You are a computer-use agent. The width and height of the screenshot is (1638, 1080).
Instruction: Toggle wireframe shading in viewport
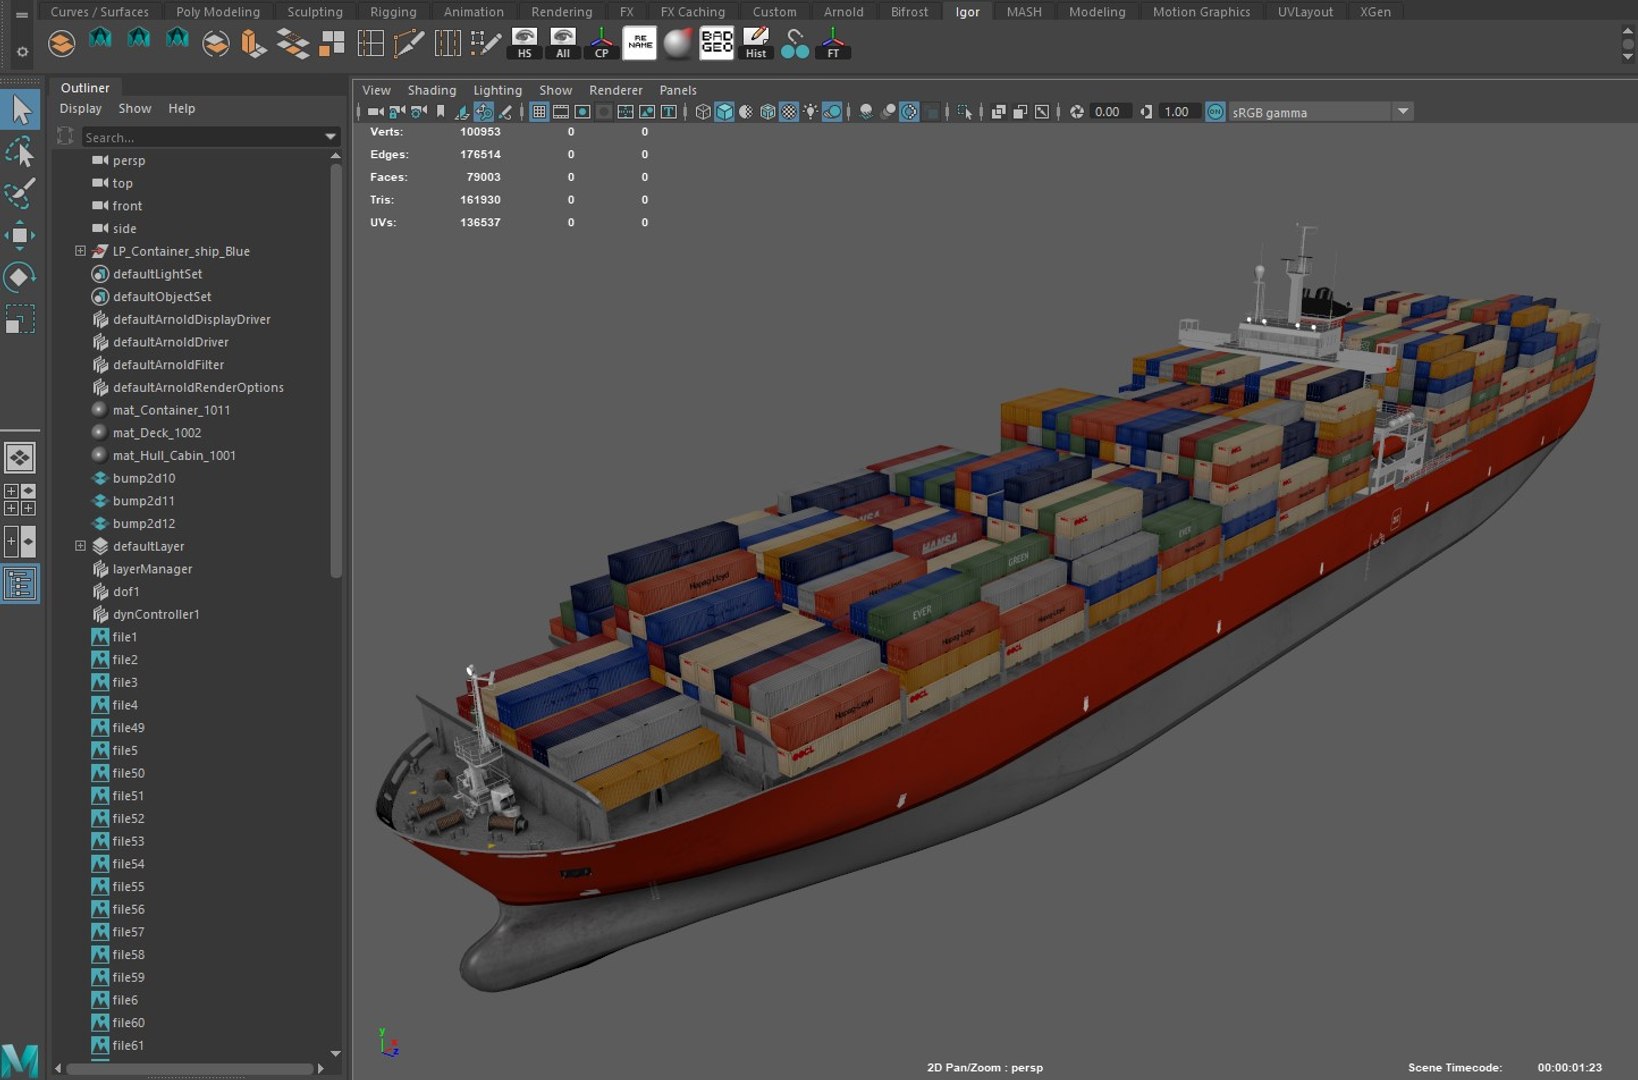(703, 112)
